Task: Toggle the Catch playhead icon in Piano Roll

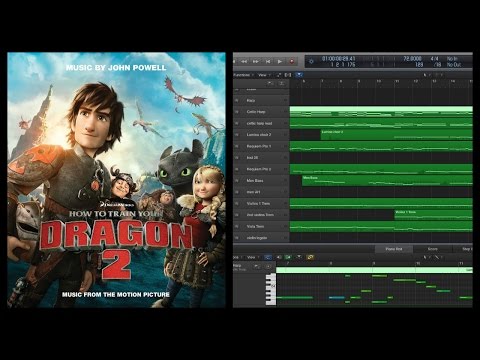Action: pos(299,257)
